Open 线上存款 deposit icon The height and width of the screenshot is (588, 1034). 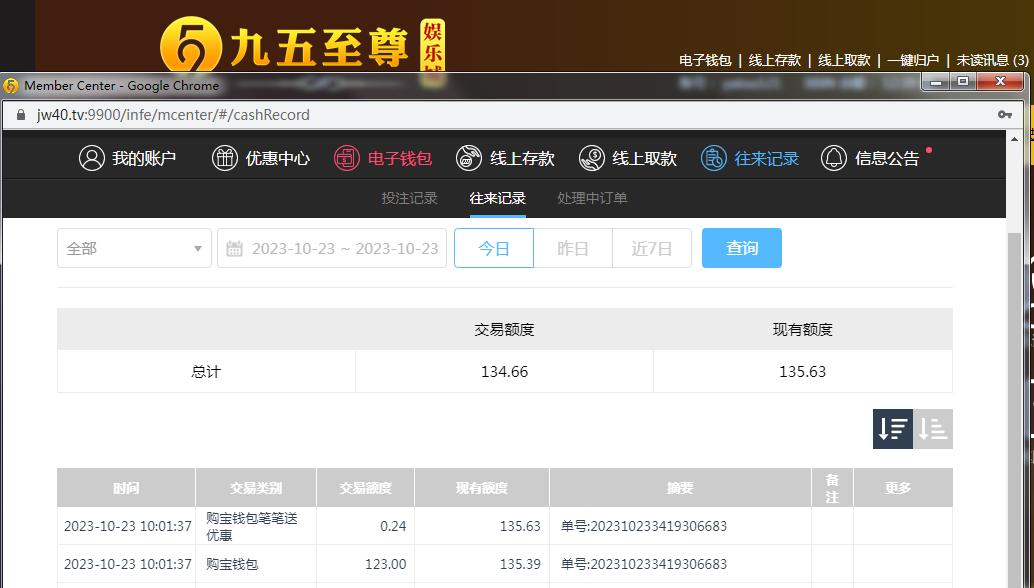tap(469, 158)
